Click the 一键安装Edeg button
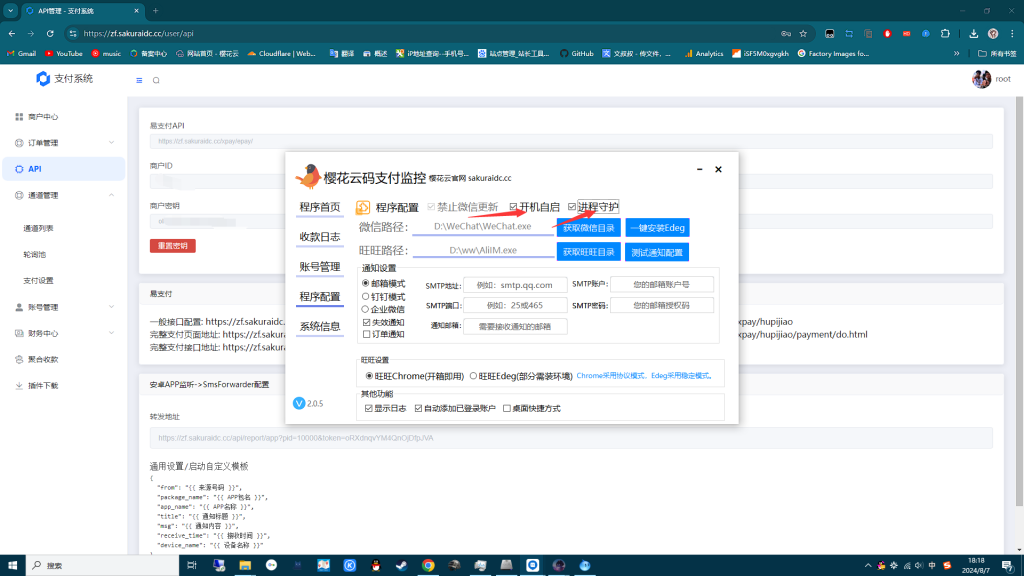Image resolution: width=1024 pixels, height=576 pixels. 656,227
